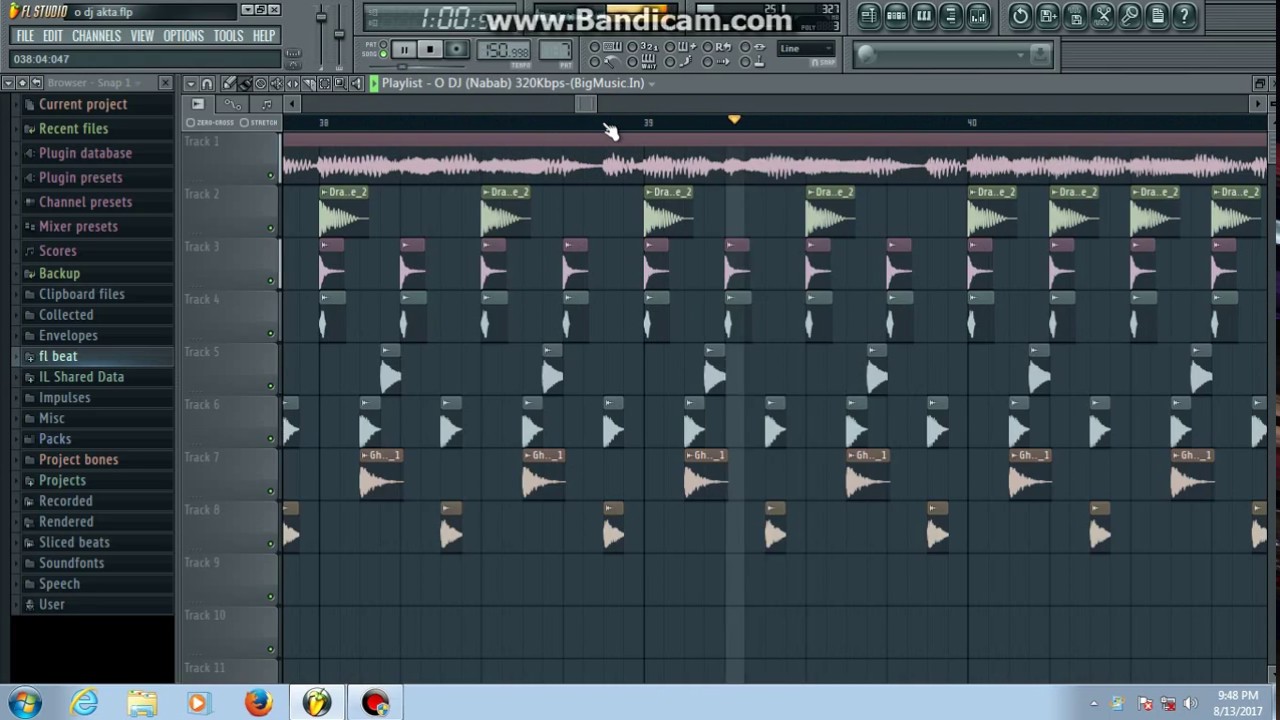1280x720 pixels.
Task: Select the Playback speaker tool in playlist toolbar
Action: 356,83
